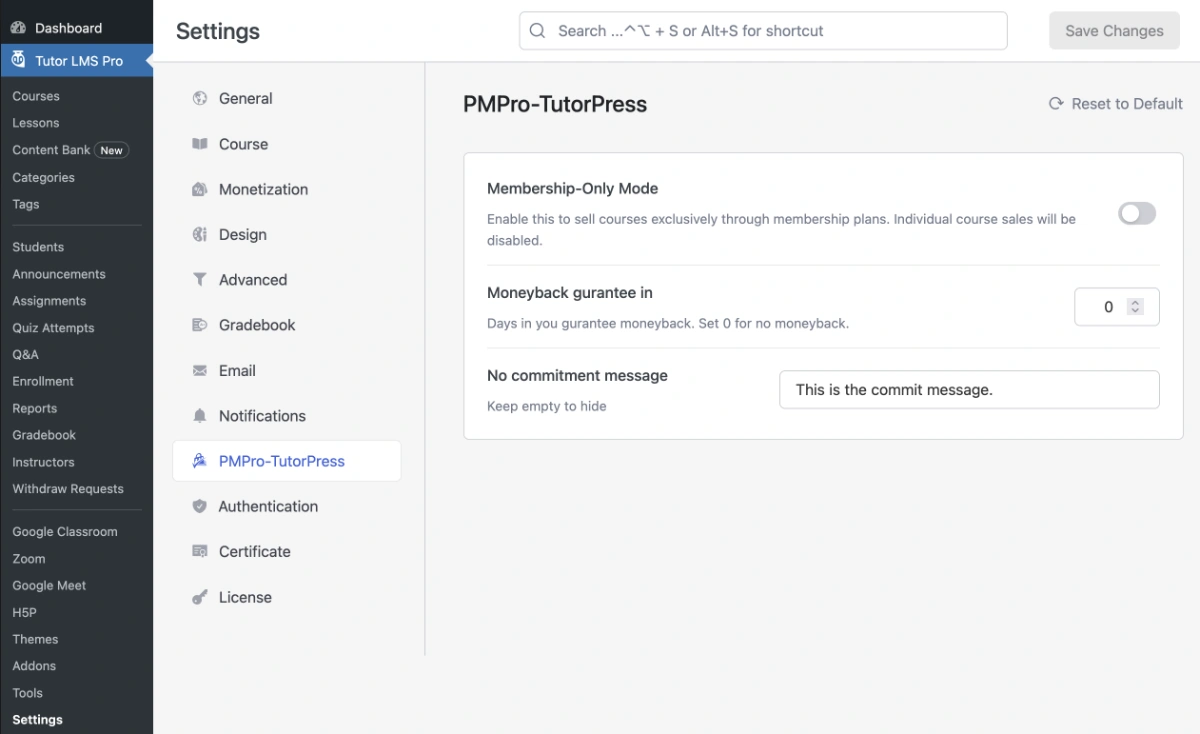This screenshot has height=734, width=1200.
Task: Open the Addons page in sidebar
Action: click(33, 665)
